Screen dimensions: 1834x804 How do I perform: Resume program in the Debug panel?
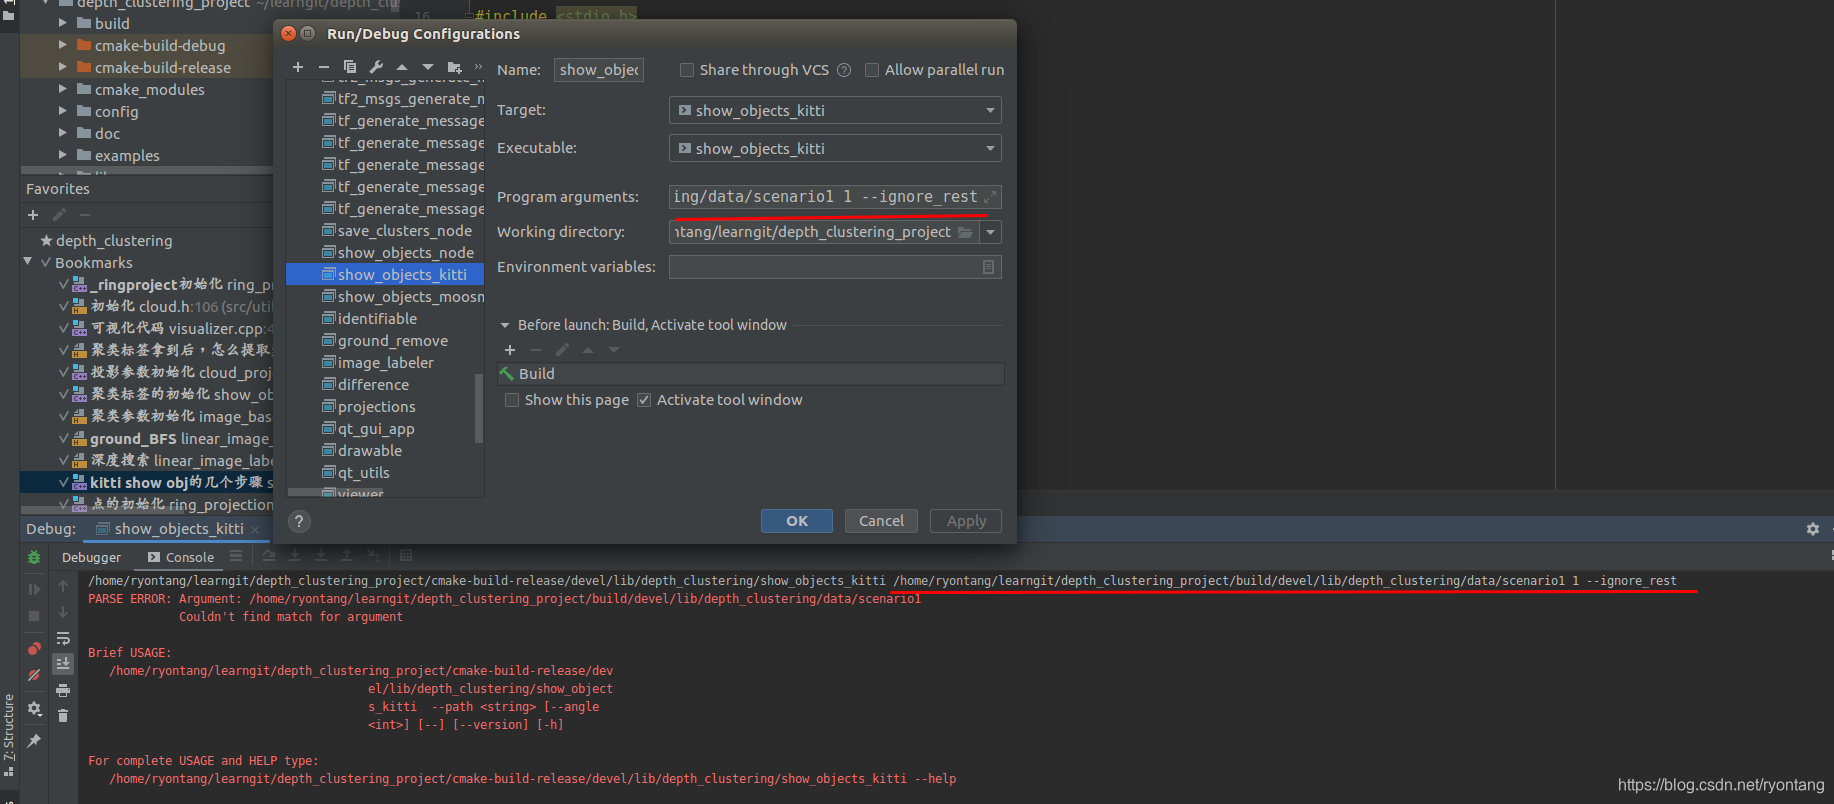(x=34, y=589)
